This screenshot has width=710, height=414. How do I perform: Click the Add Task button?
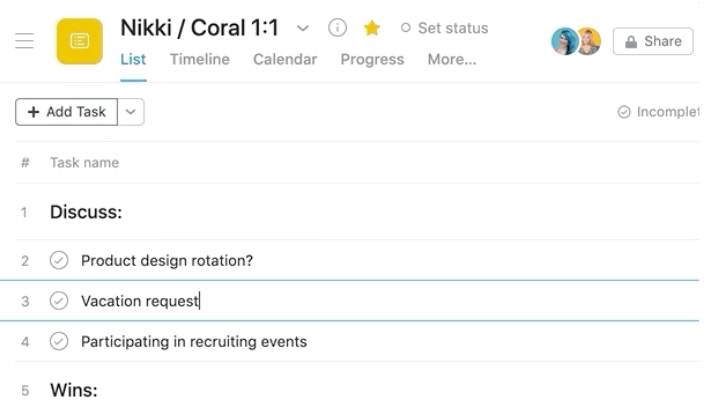[x=67, y=112]
